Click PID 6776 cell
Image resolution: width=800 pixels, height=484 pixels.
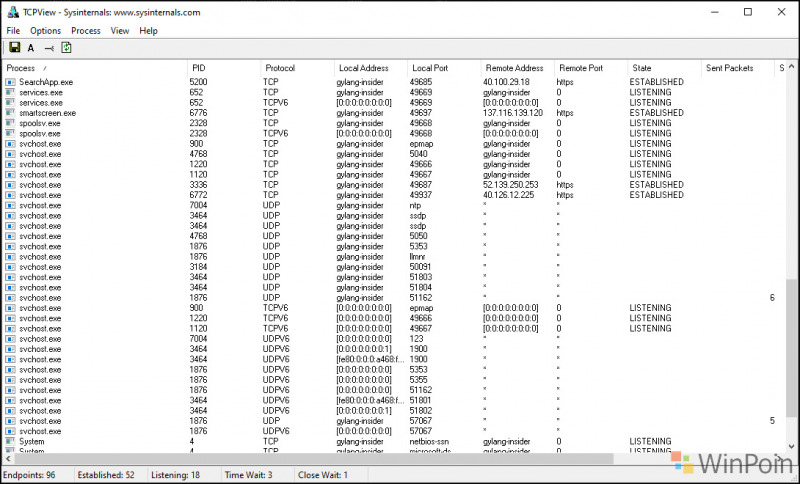point(198,113)
